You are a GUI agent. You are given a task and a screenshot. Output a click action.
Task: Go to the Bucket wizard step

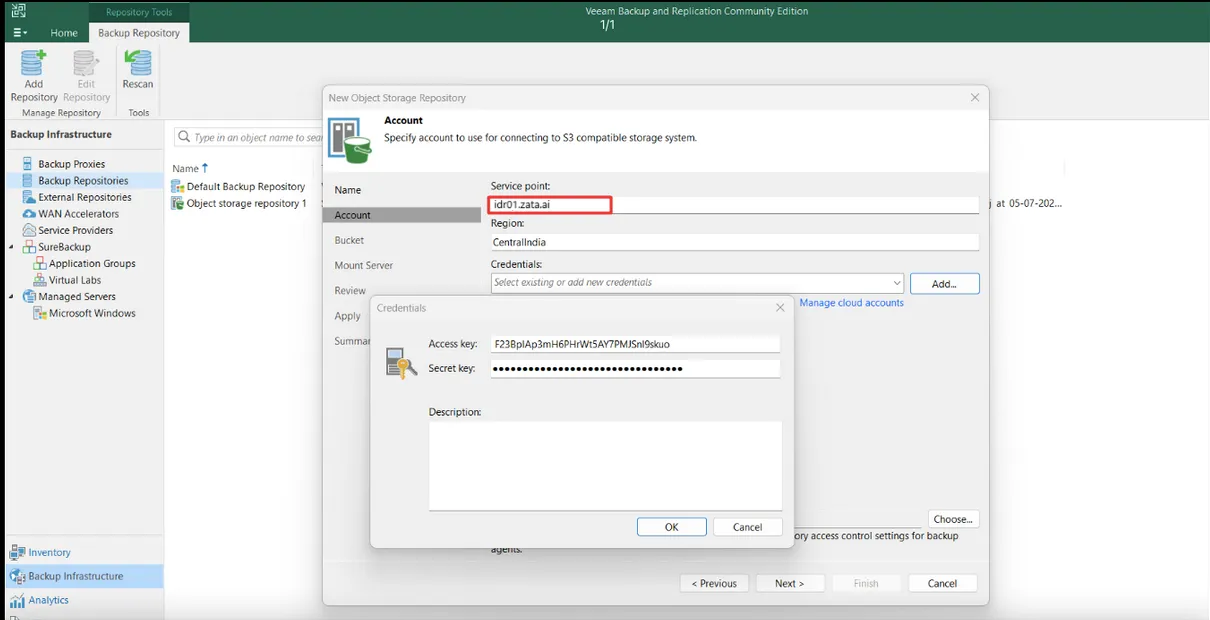tap(349, 240)
